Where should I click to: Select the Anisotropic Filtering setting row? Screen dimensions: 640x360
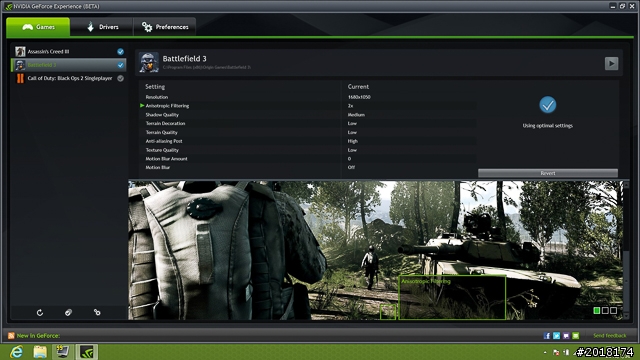[x=307, y=106]
